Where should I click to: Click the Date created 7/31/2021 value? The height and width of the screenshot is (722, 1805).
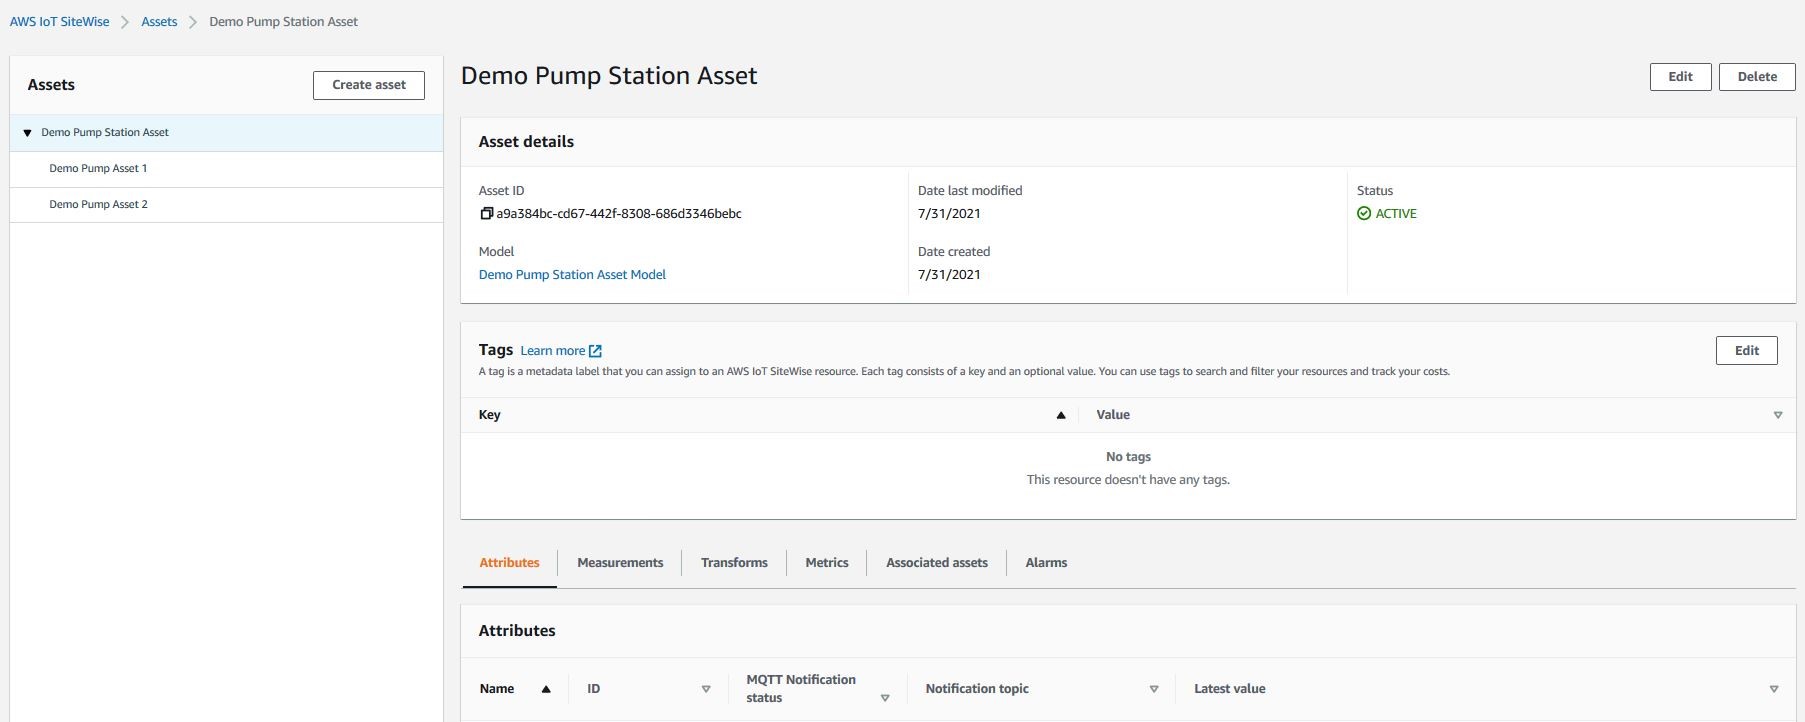point(949,275)
